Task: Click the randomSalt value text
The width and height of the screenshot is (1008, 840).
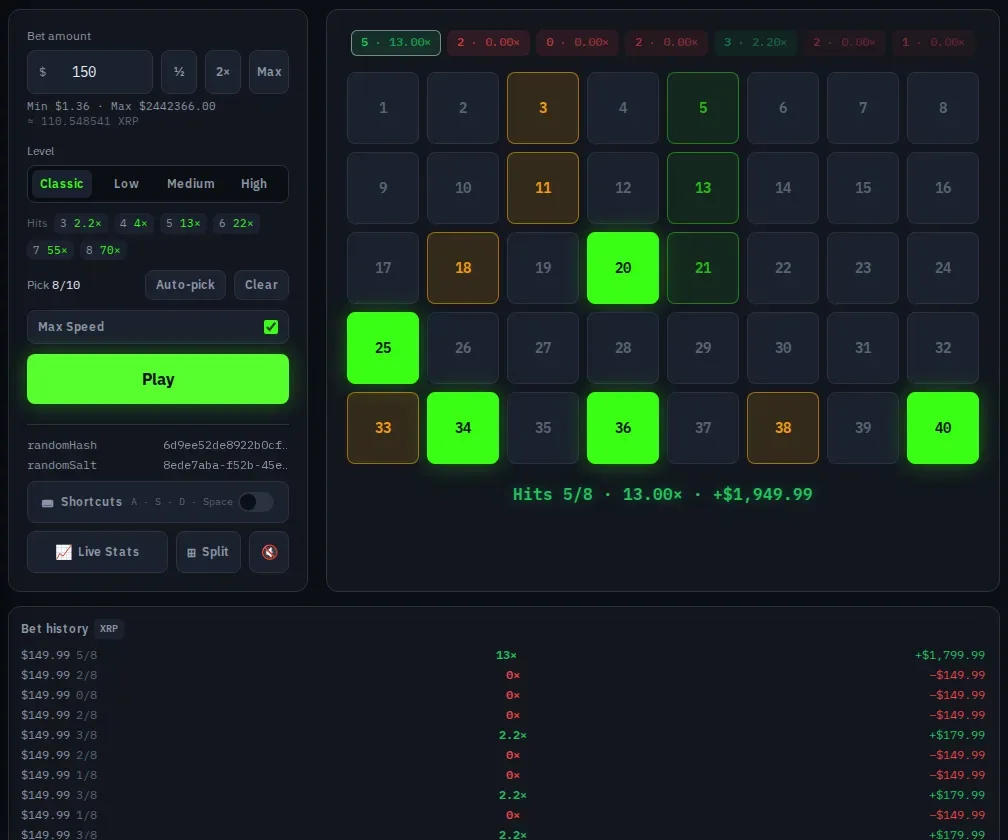Action: 225,465
